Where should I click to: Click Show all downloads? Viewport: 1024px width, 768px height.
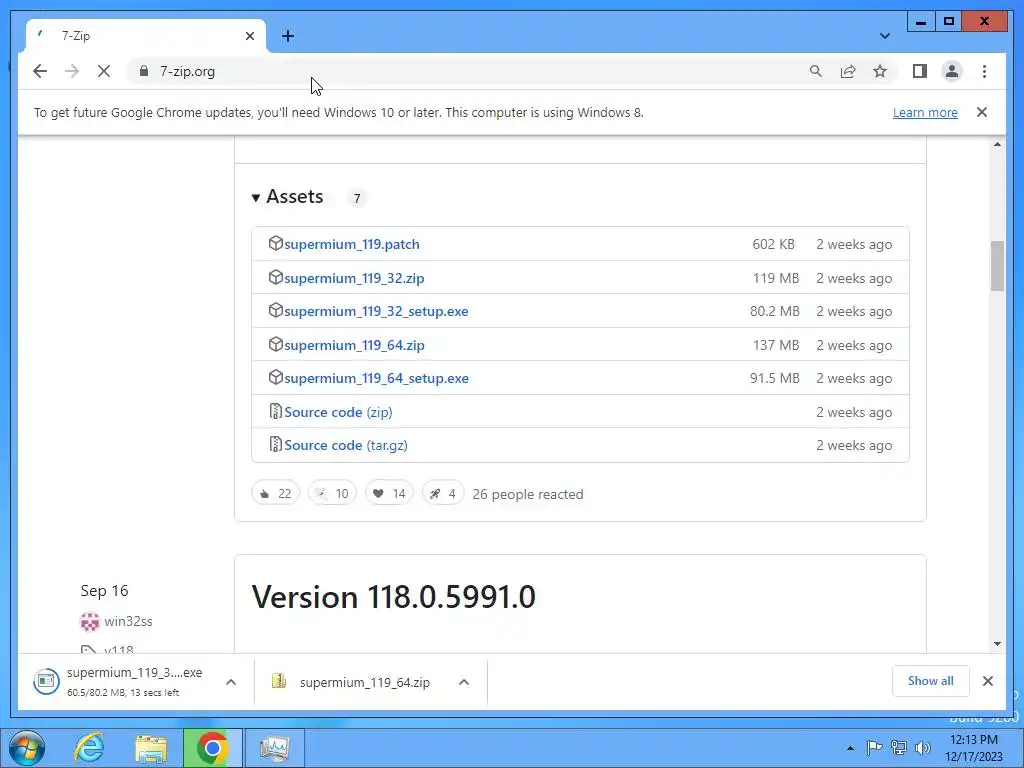pyautogui.click(x=931, y=681)
